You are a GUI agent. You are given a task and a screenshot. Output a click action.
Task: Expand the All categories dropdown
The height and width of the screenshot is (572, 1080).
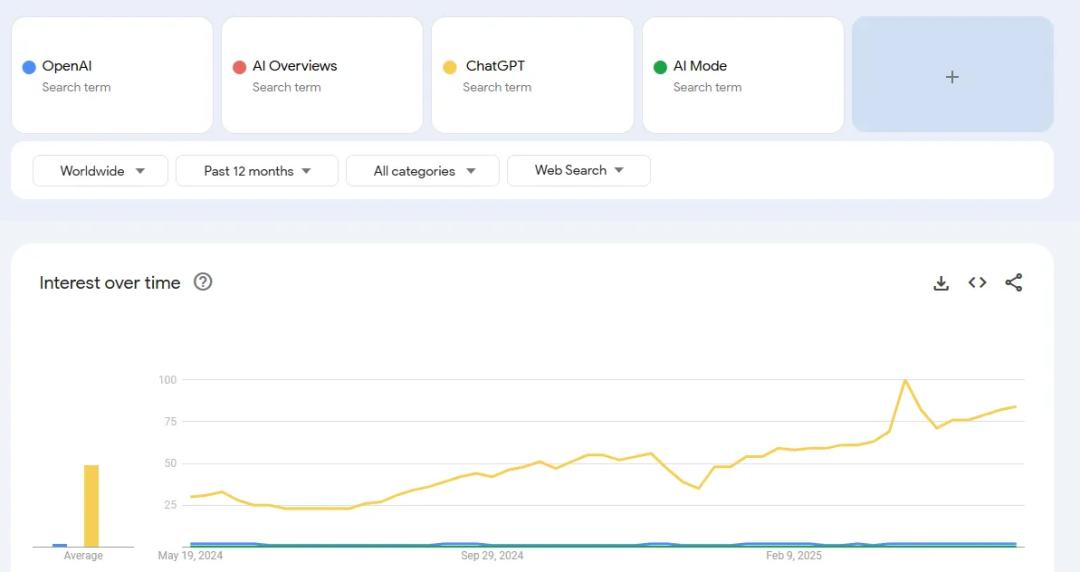click(x=422, y=171)
